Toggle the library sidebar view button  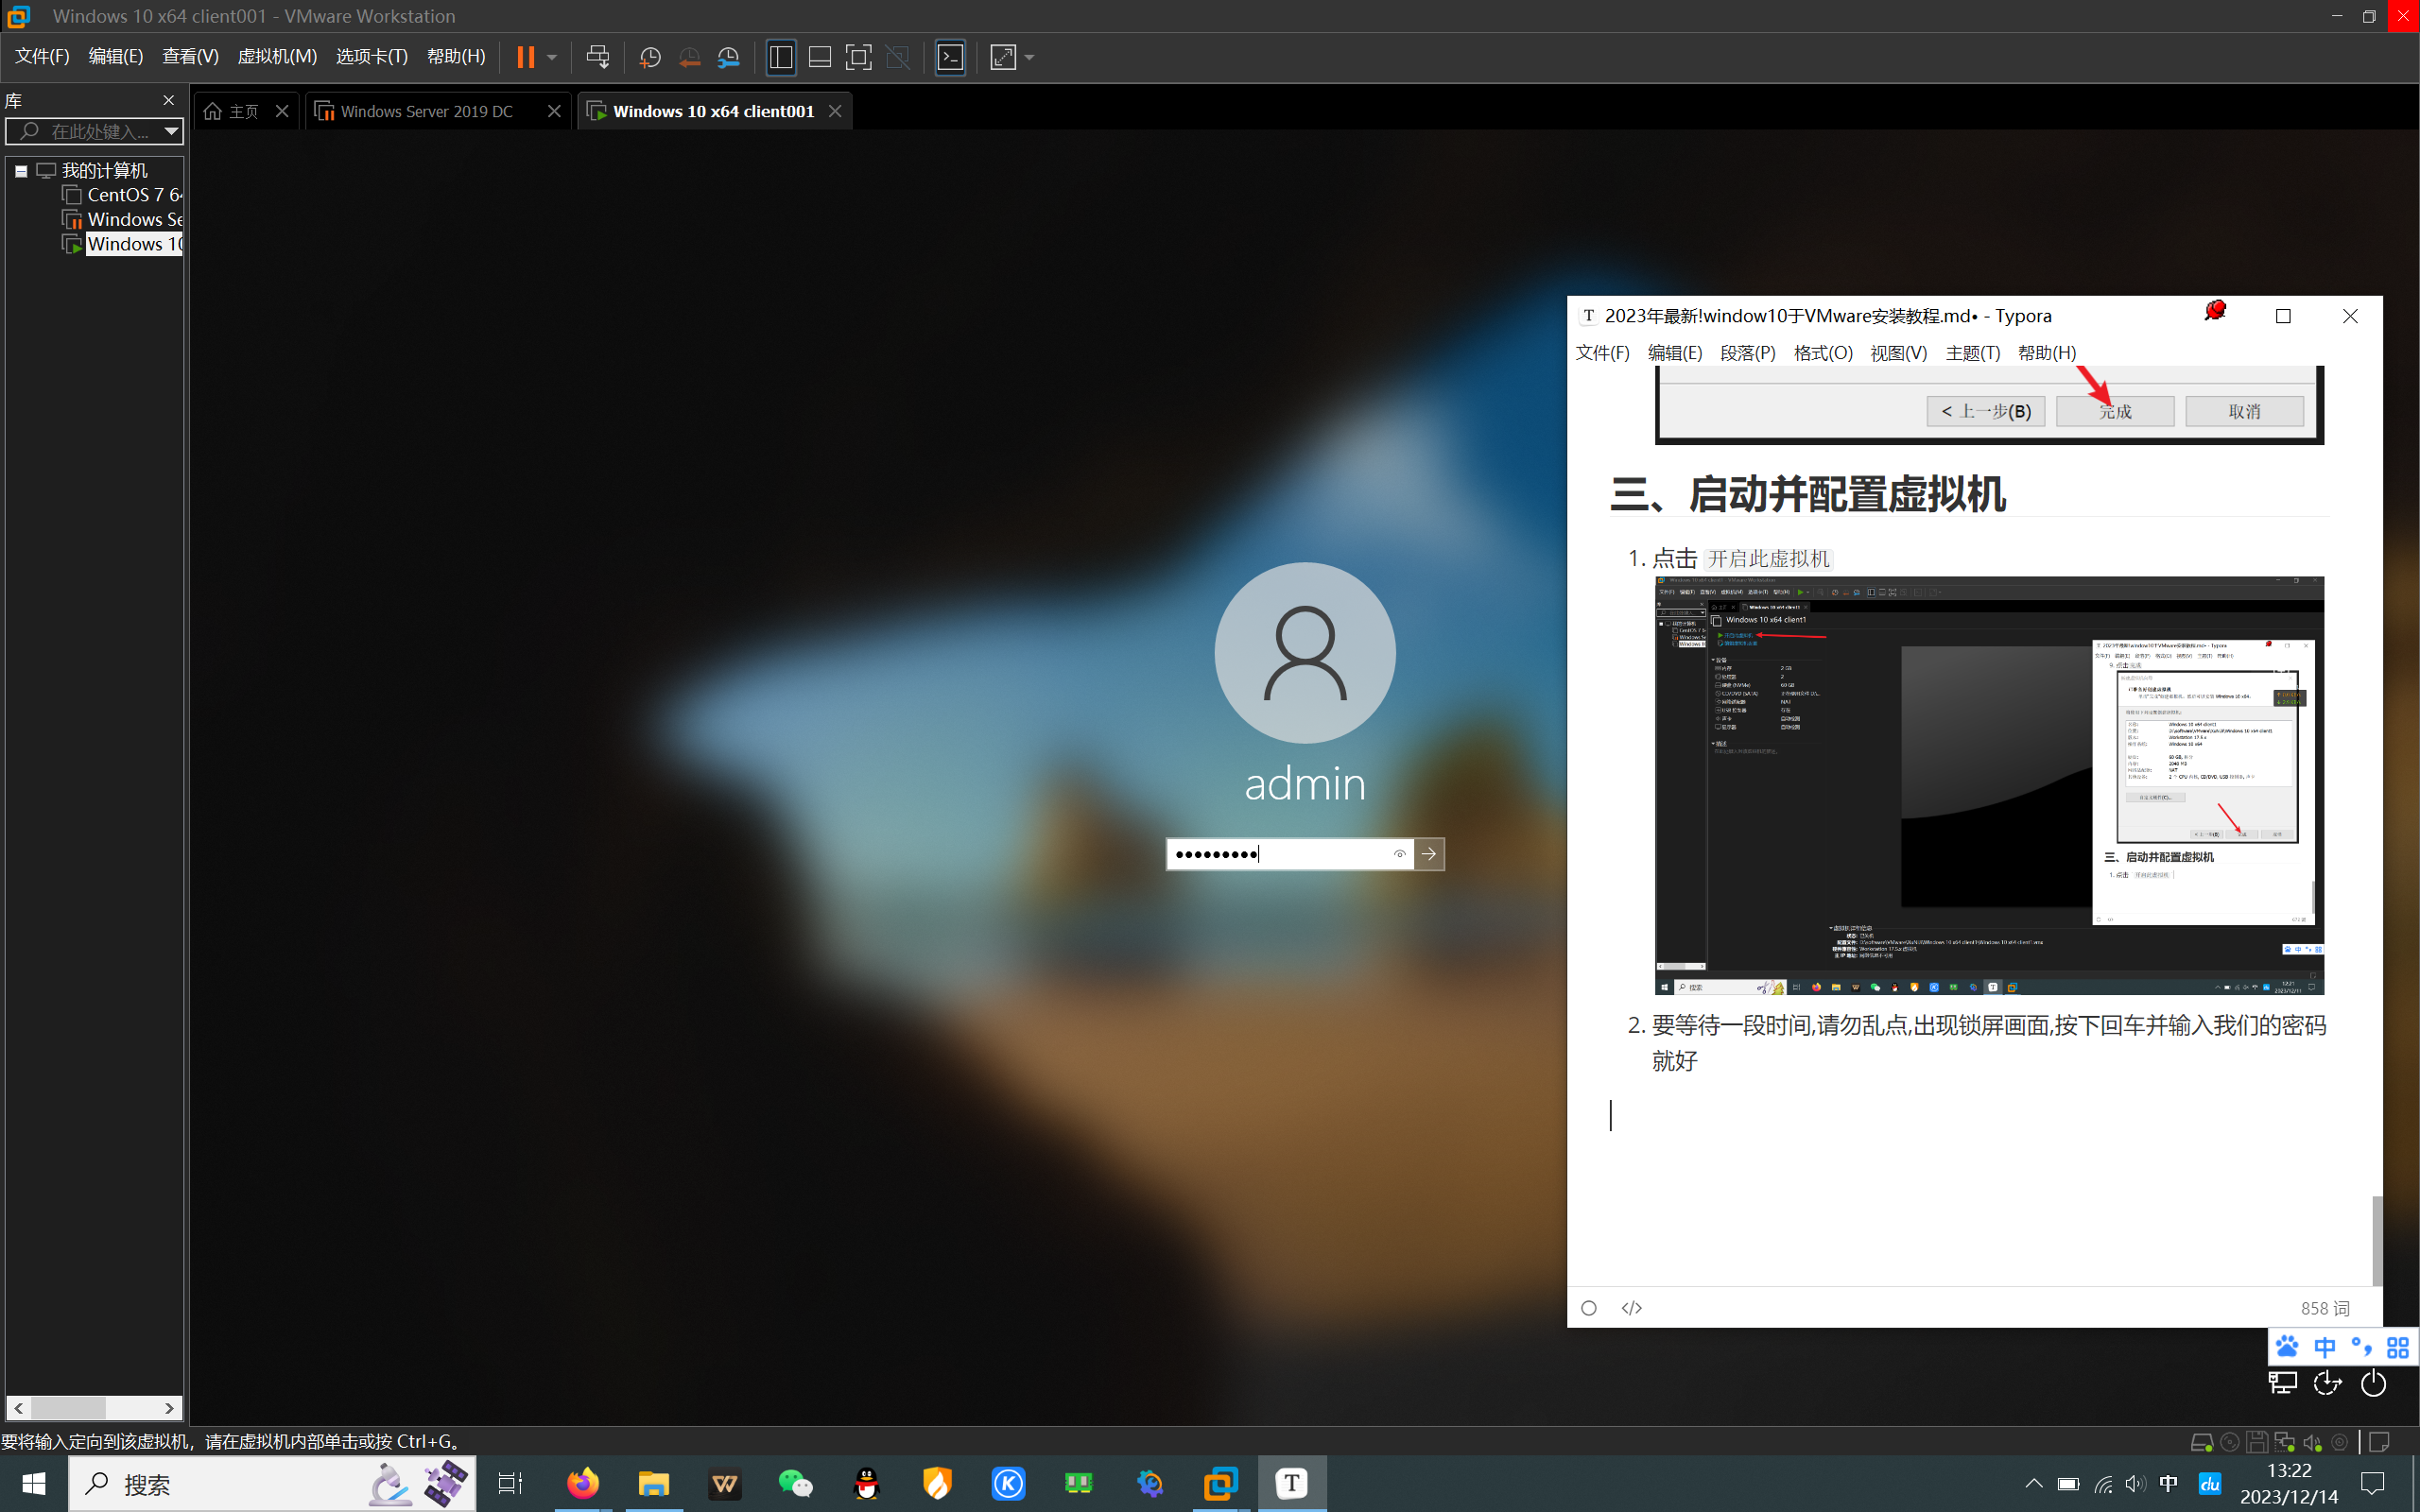pos(781,57)
